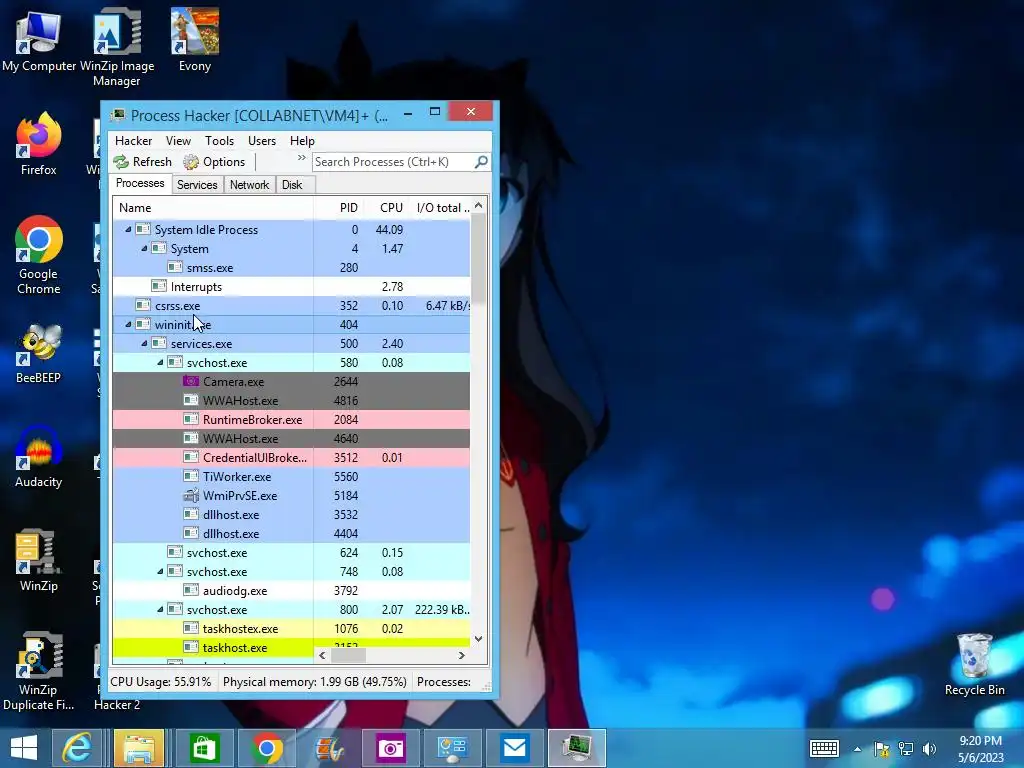Focus the Search Processes field
The height and width of the screenshot is (768, 1024).
[393, 161]
